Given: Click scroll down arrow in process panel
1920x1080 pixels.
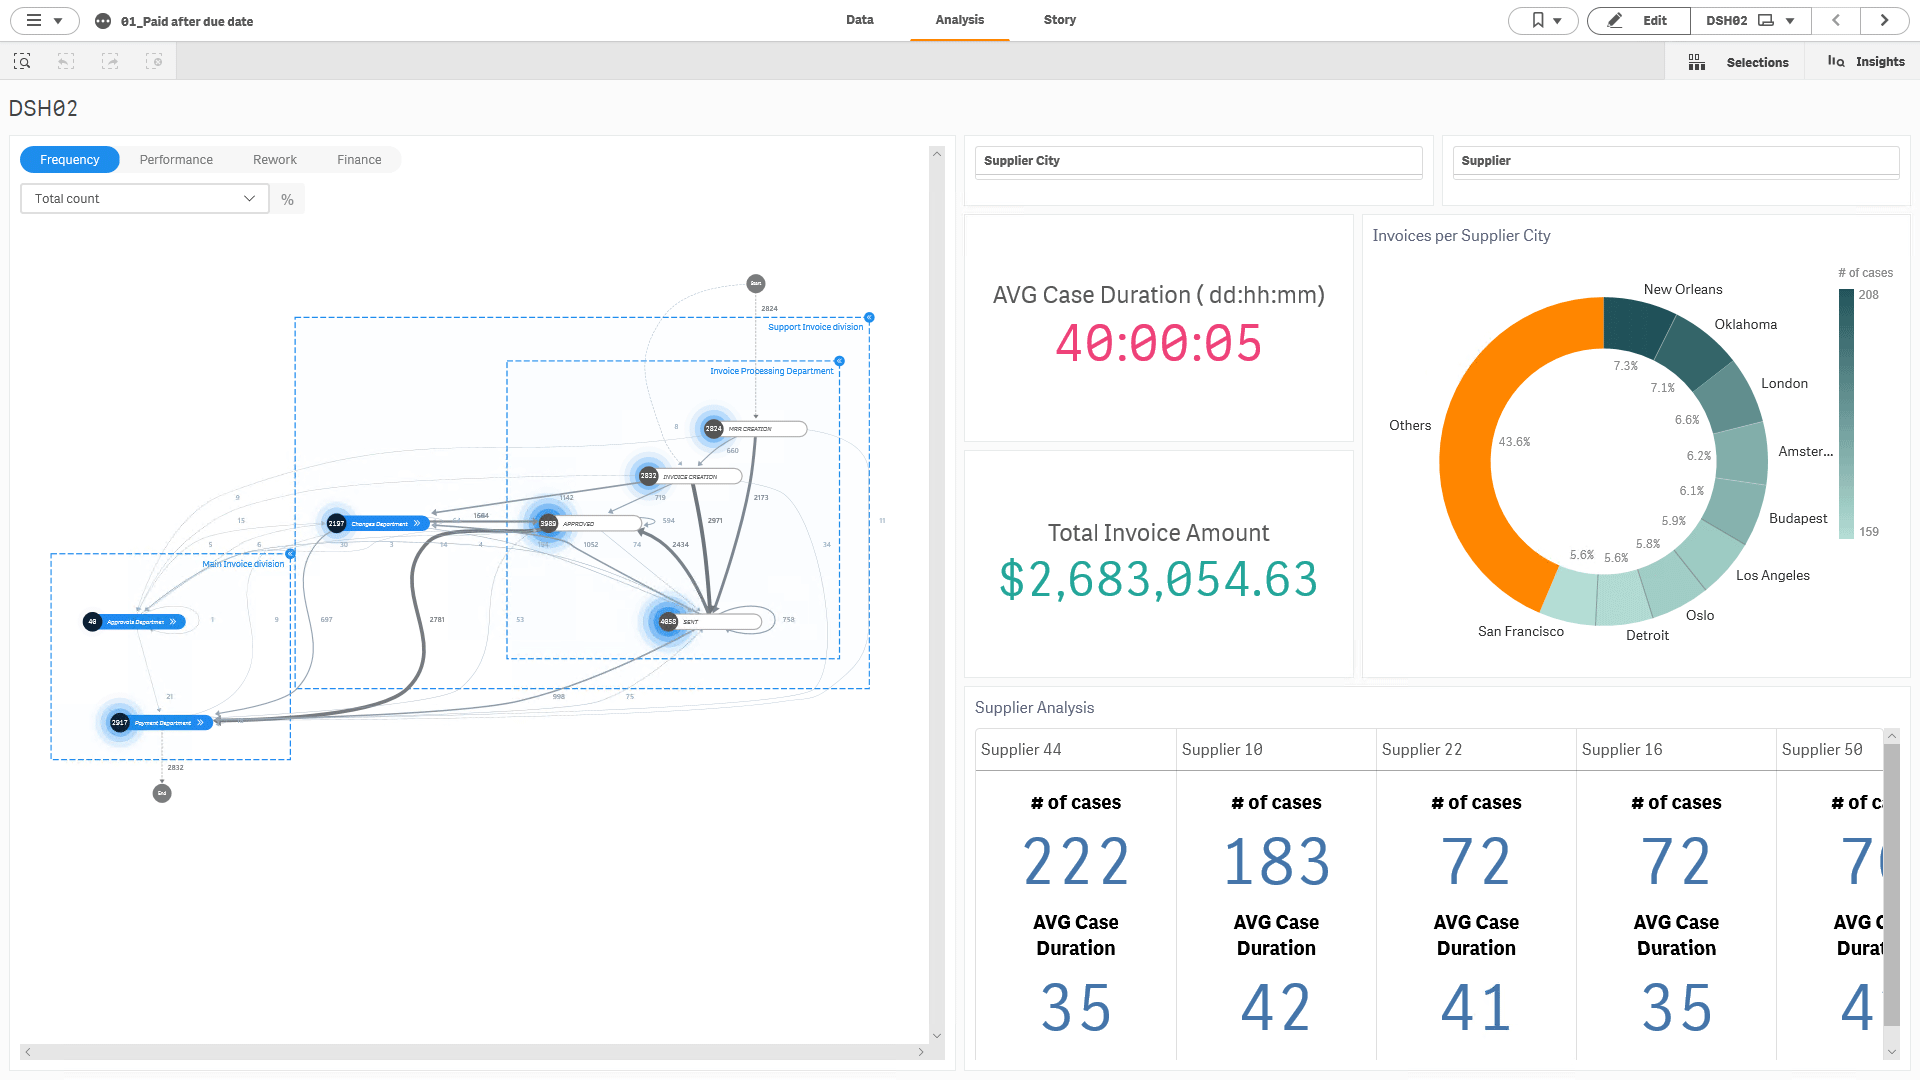Looking at the screenshot, I should 937,1036.
